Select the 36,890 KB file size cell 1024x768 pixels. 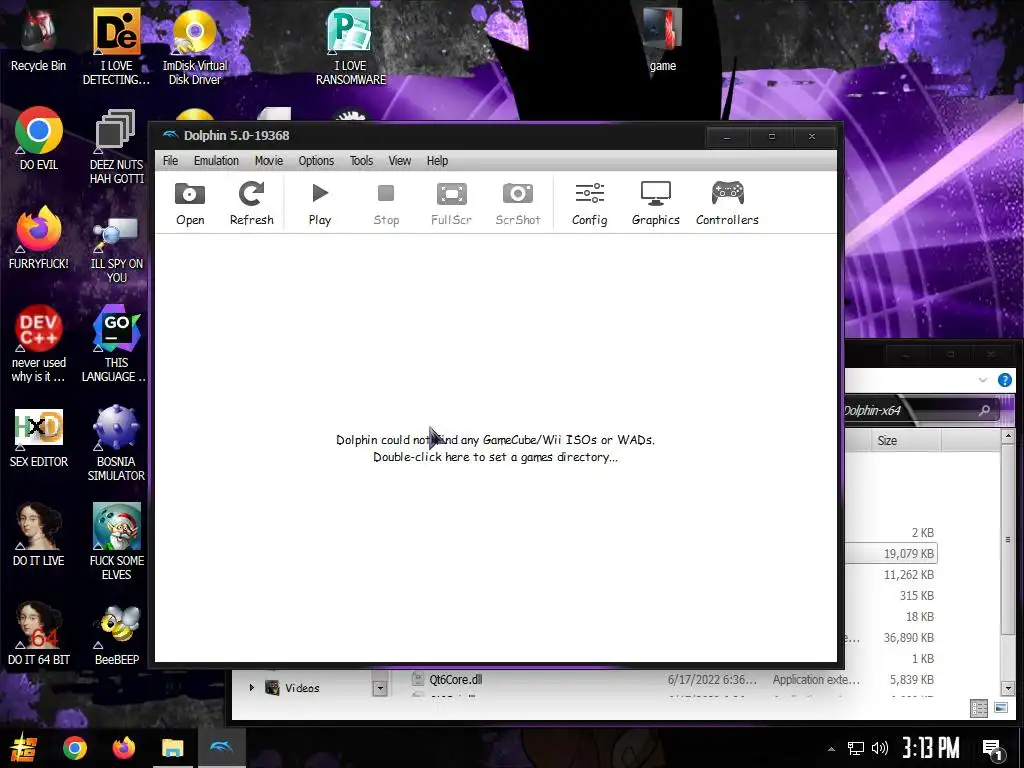tap(908, 637)
